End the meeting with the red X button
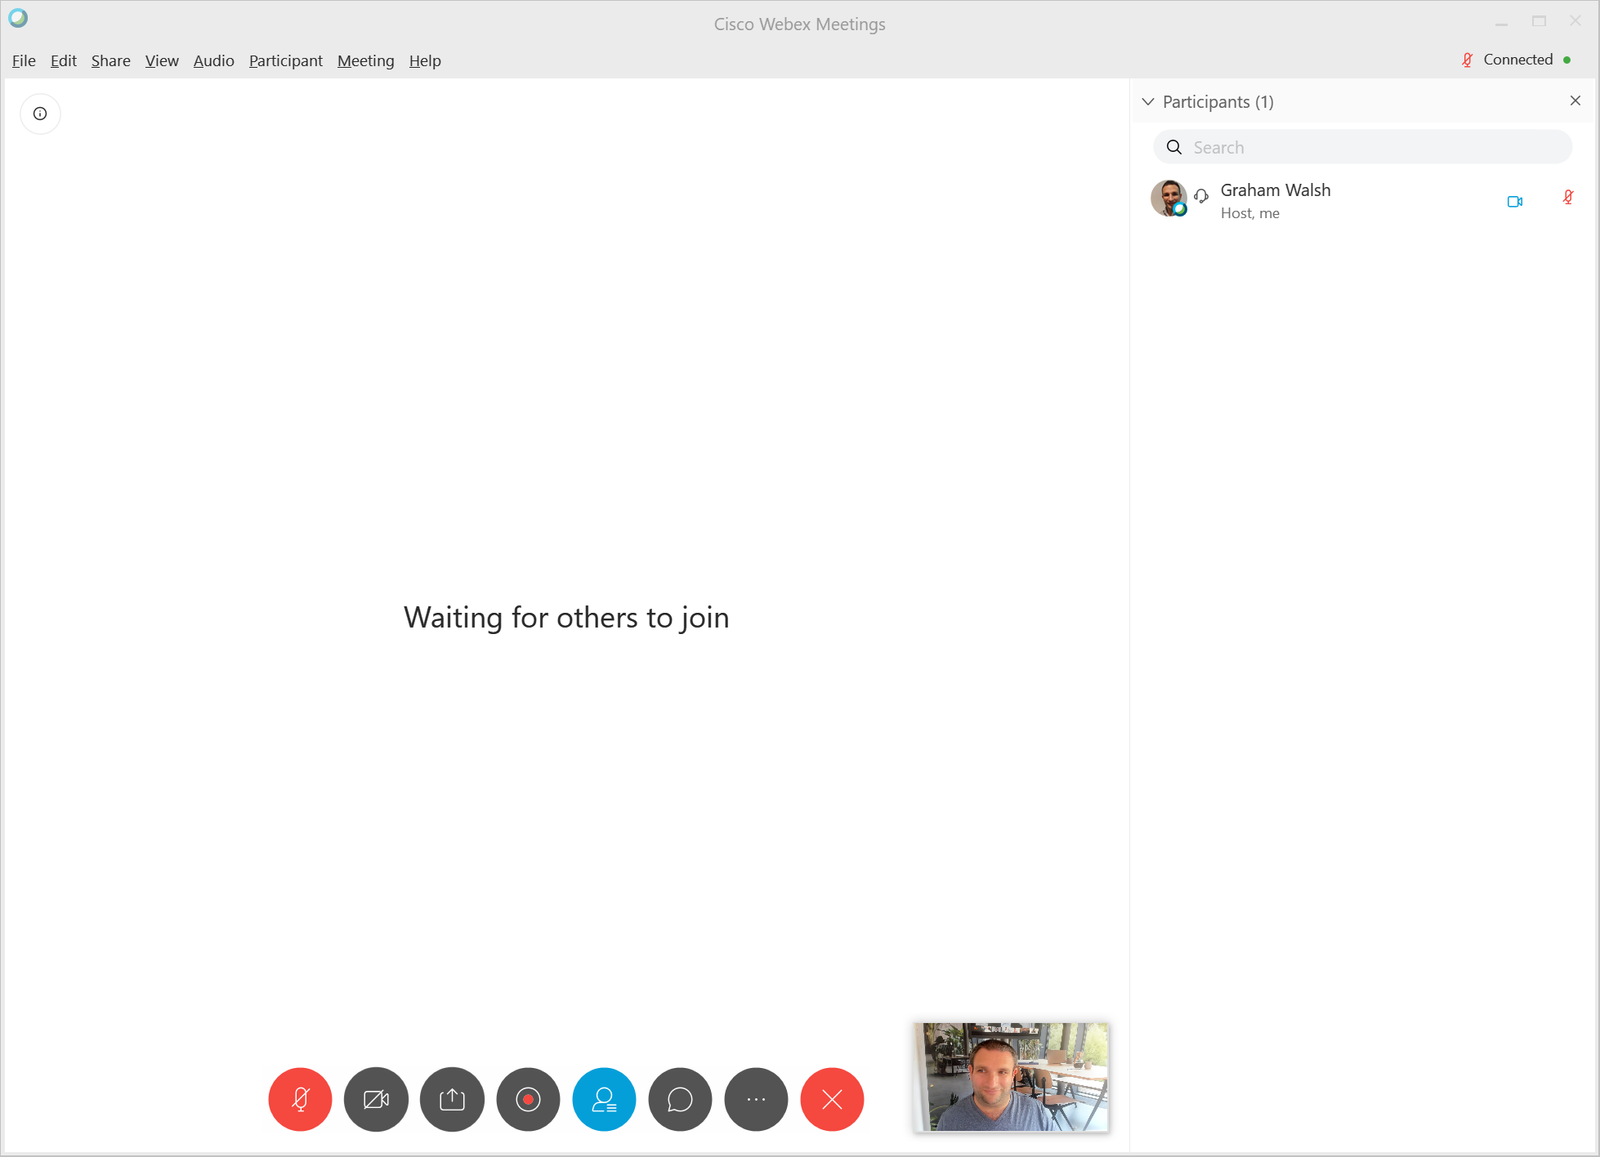This screenshot has height=1157, width=1600. (832, 1099)
